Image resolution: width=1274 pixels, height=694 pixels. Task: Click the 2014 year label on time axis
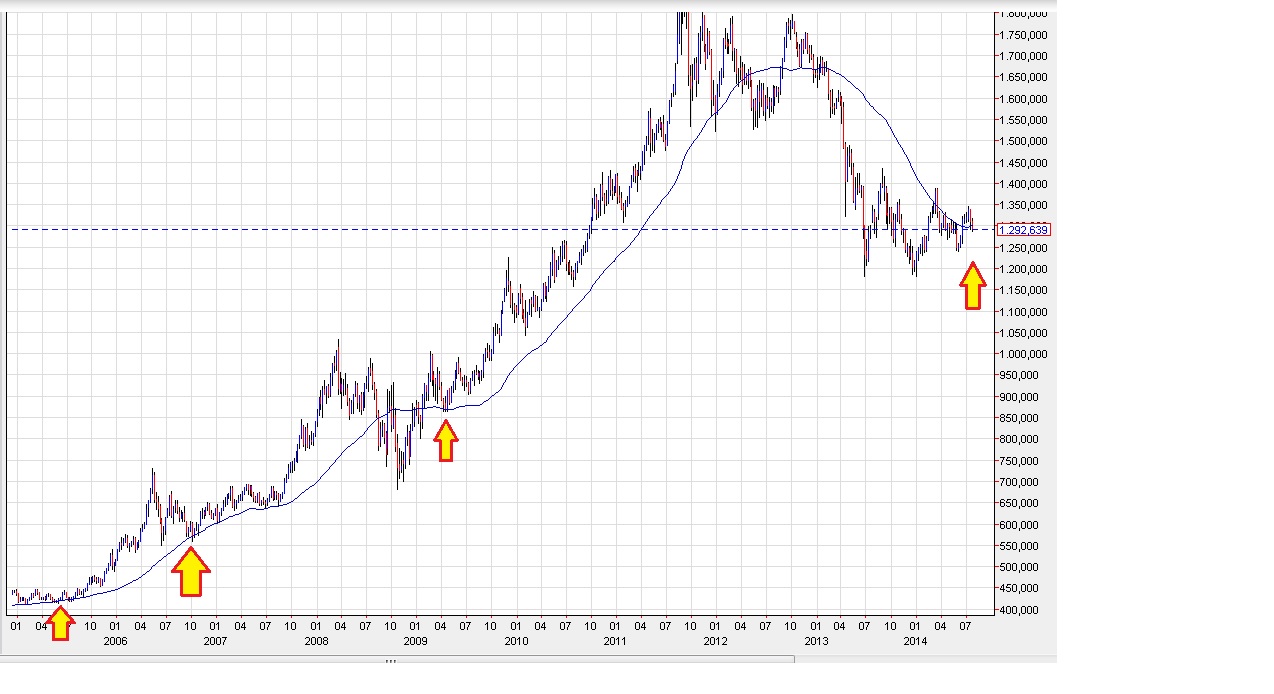[915, 641]
